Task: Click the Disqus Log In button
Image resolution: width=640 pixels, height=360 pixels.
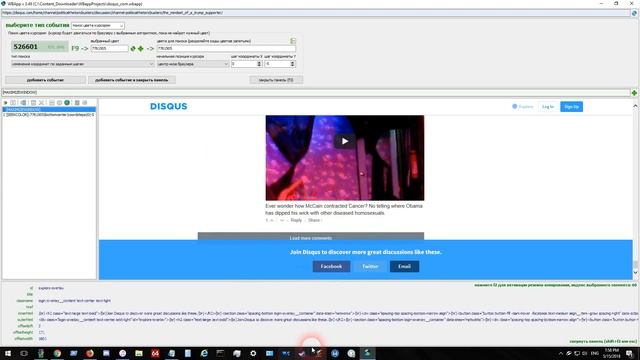Action: point(548,107)
